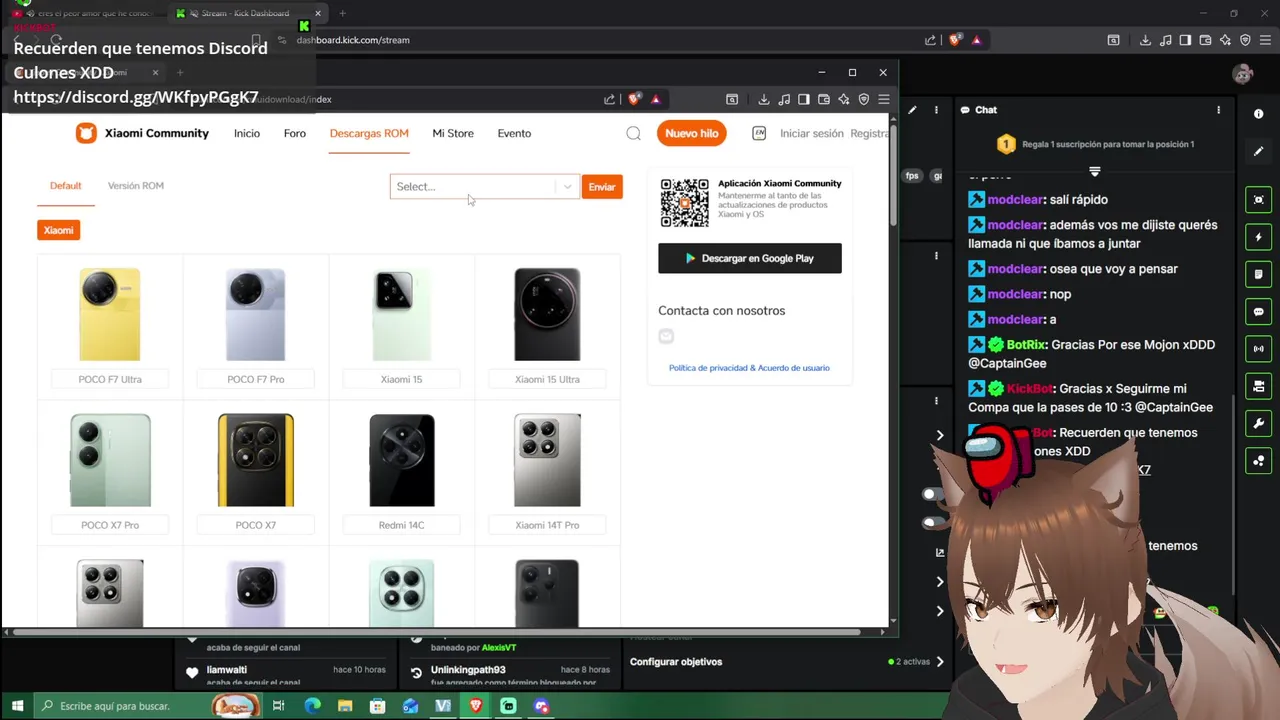Screen dimensions: 1280x720
Task: Open Brave browser from the taskbar
Action: point(476,706)
